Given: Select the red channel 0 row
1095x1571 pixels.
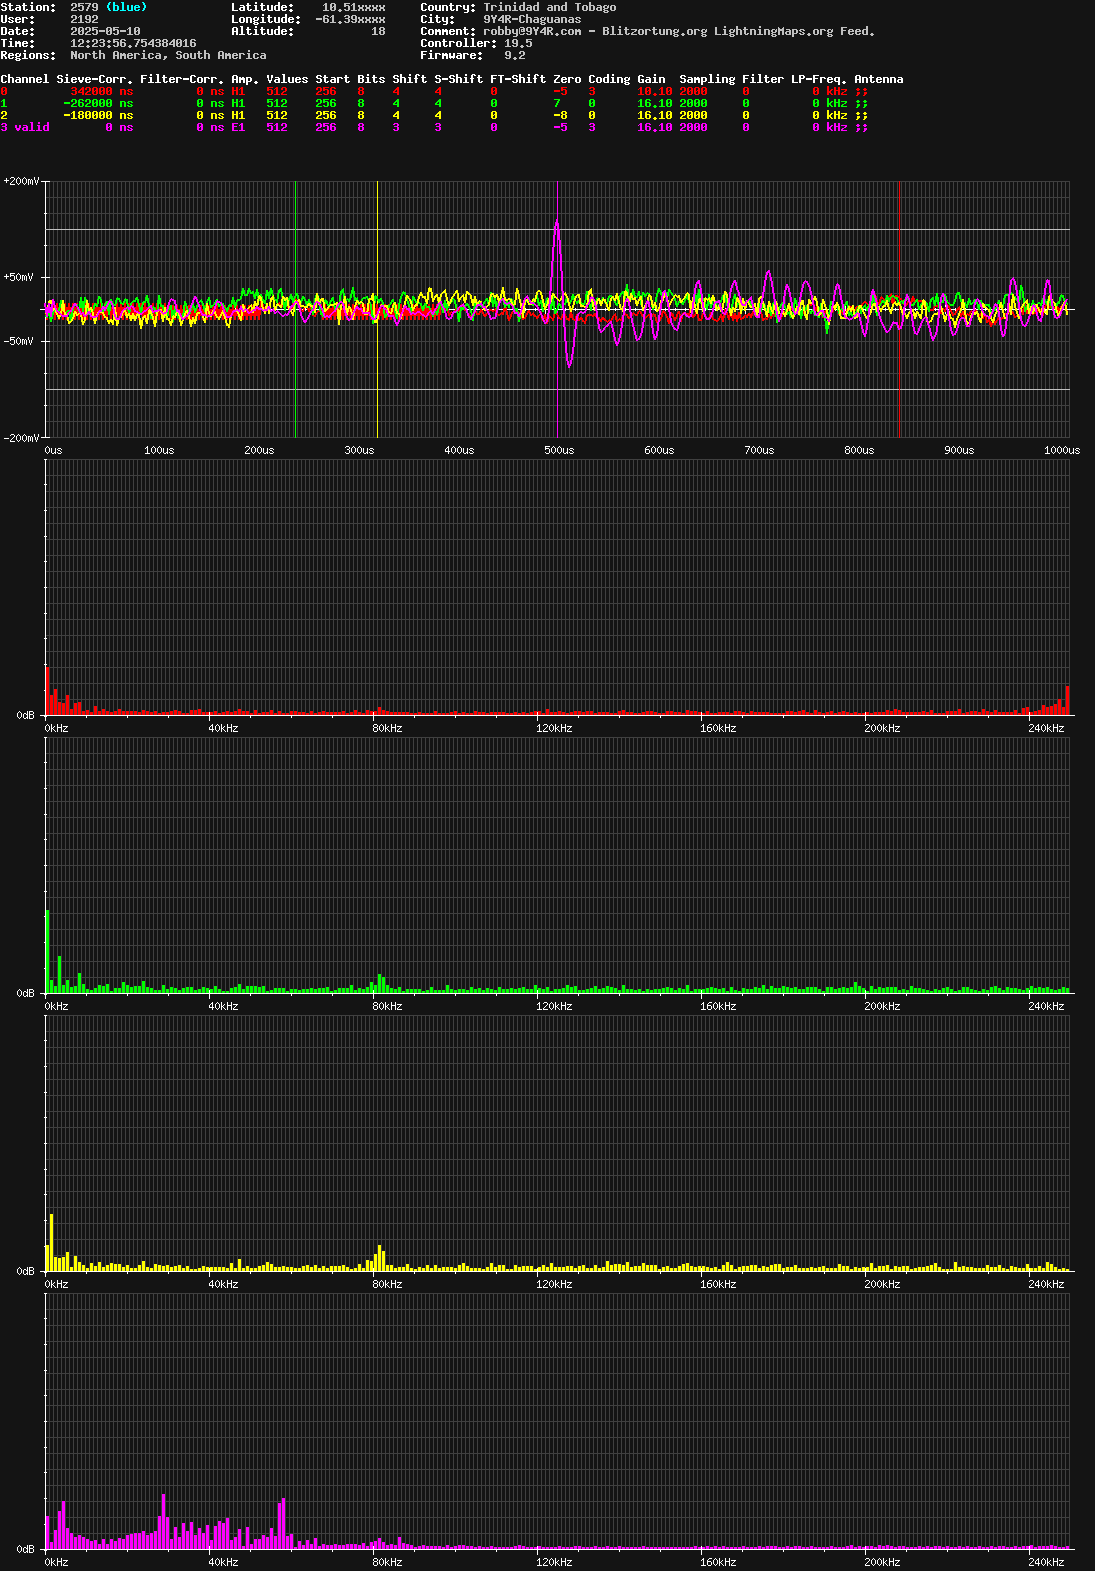Looking at the screenshot, I should pos(4,91).
